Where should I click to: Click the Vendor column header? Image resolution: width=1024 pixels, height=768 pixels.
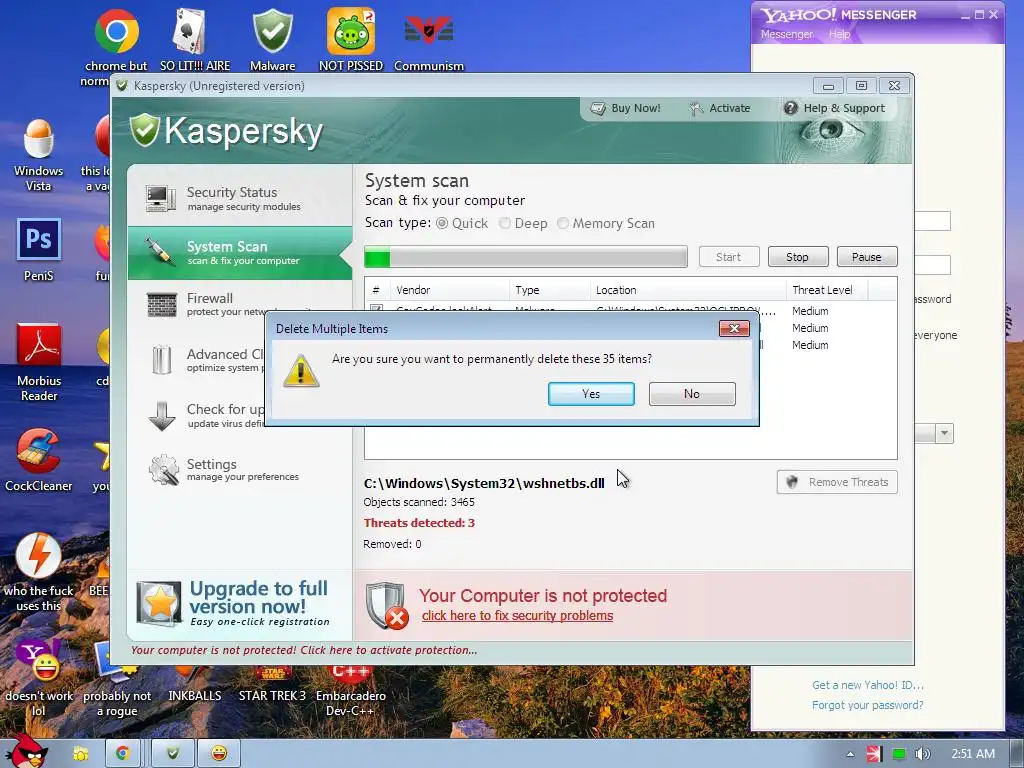450,290
